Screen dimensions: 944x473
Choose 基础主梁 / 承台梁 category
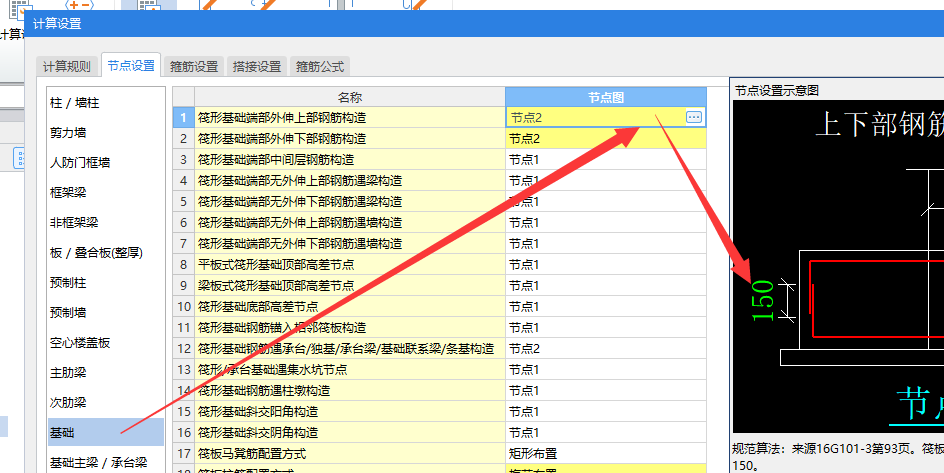(x=105, y=462)
